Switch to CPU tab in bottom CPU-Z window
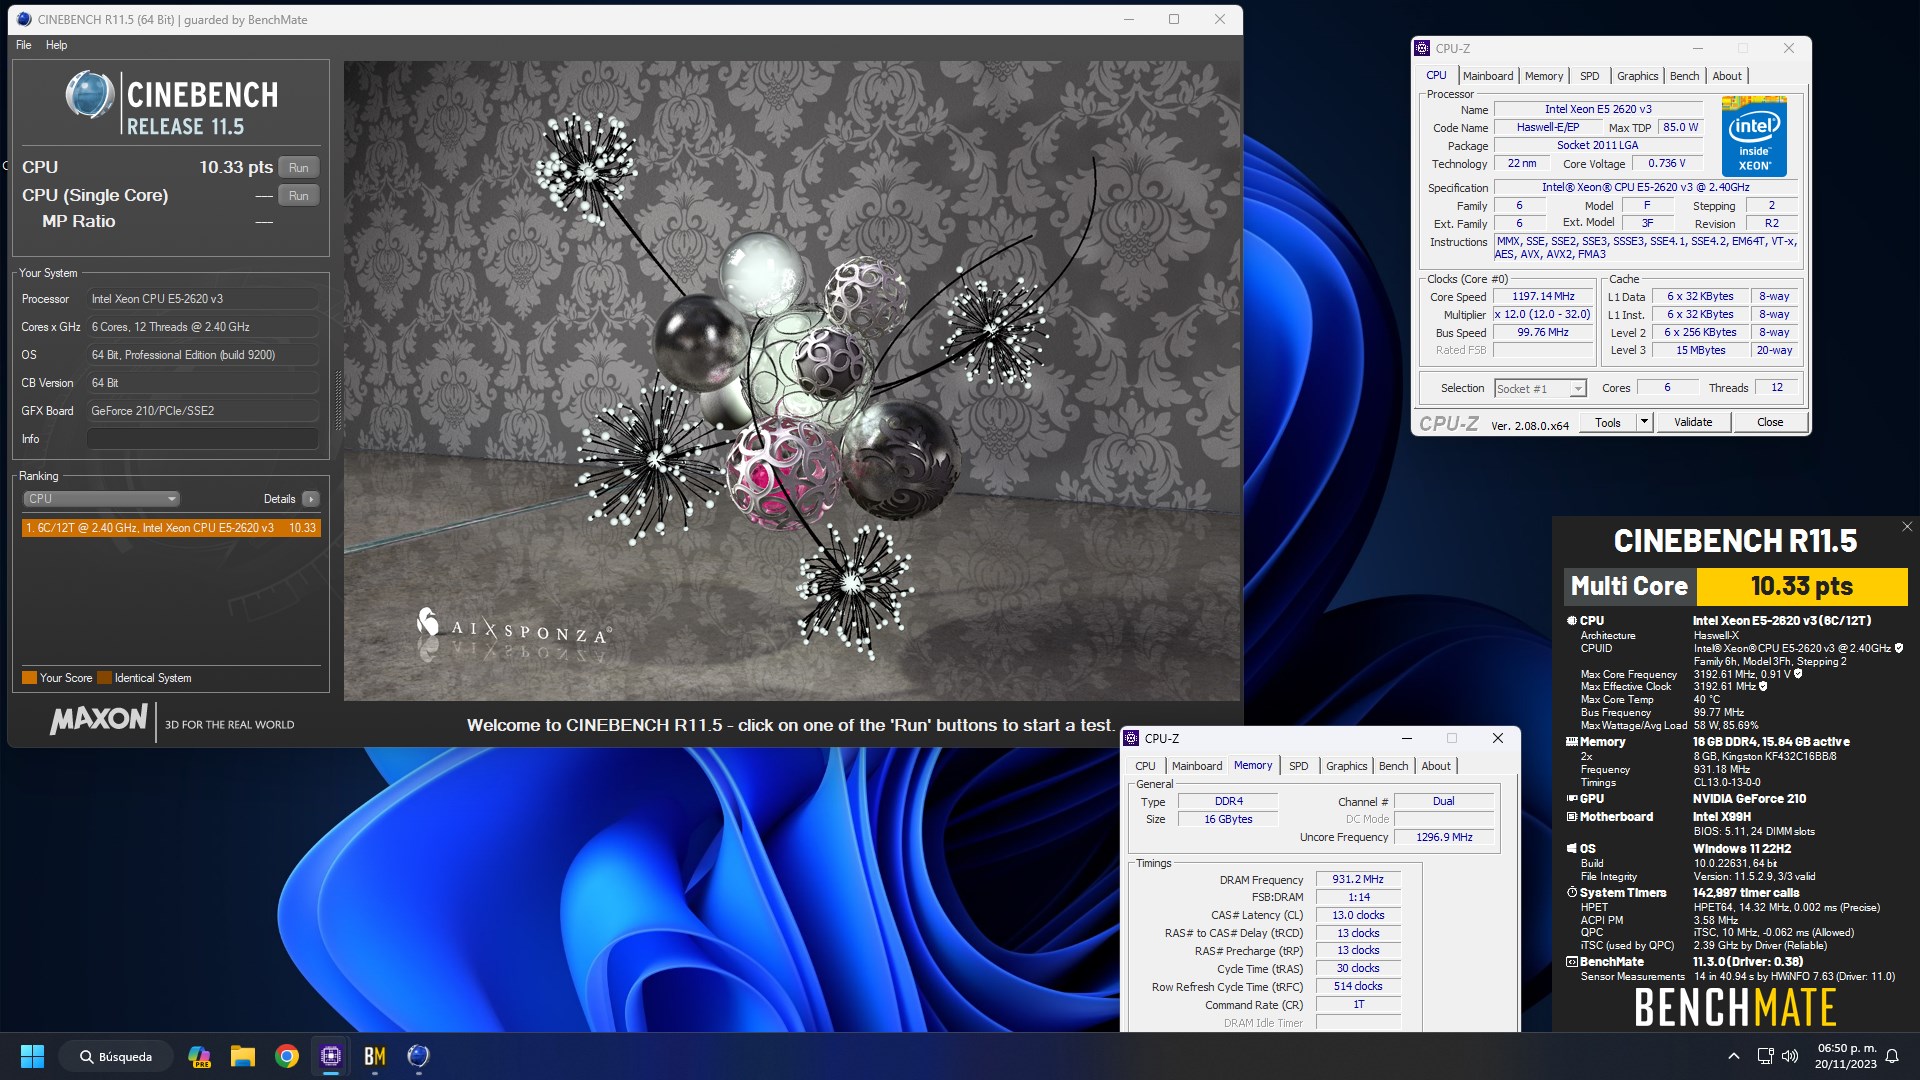The height and width of the screenshot is (1080, 1920). (1145, 766)
